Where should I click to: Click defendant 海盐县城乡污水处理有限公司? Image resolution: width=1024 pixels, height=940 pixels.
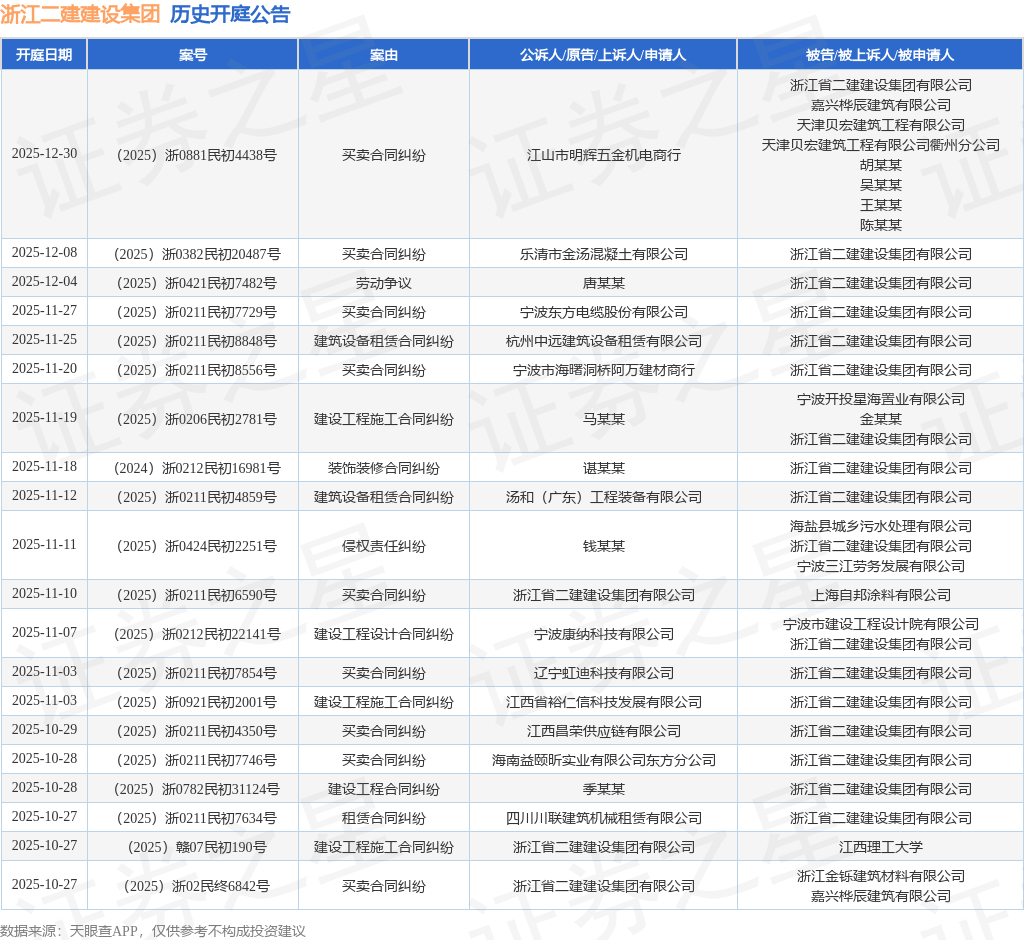(880, 526)
